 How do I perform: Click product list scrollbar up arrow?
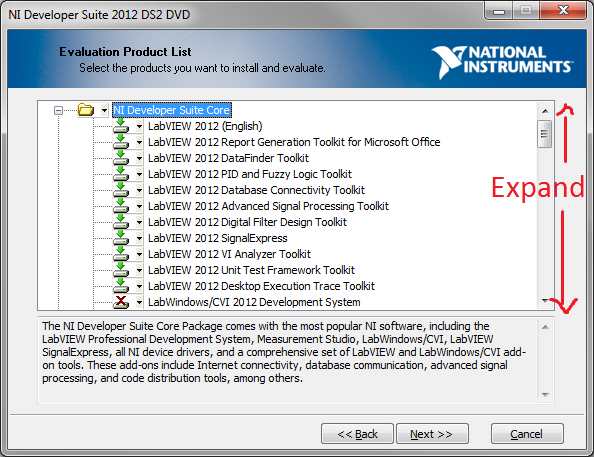pos(545,111)
